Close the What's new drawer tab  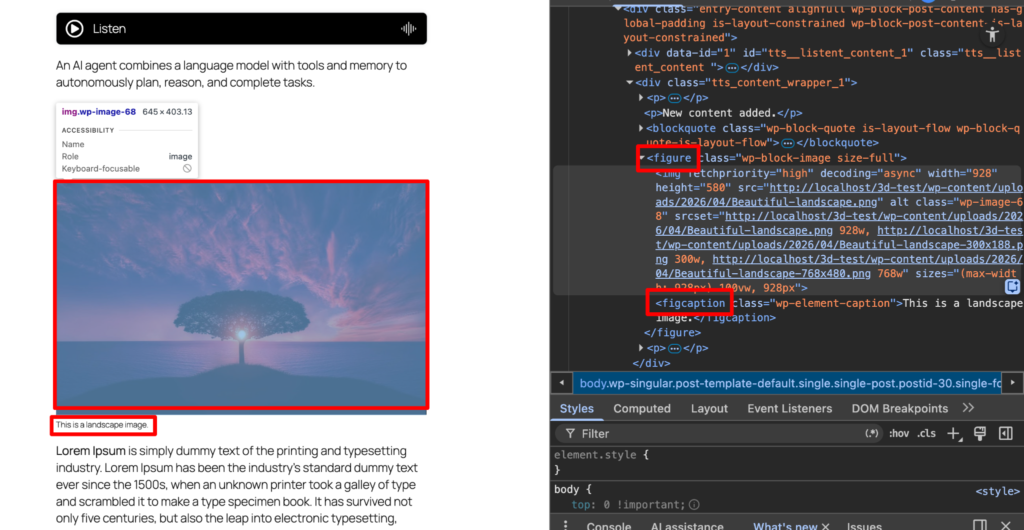pyautogui.click(x=825, y=526)
